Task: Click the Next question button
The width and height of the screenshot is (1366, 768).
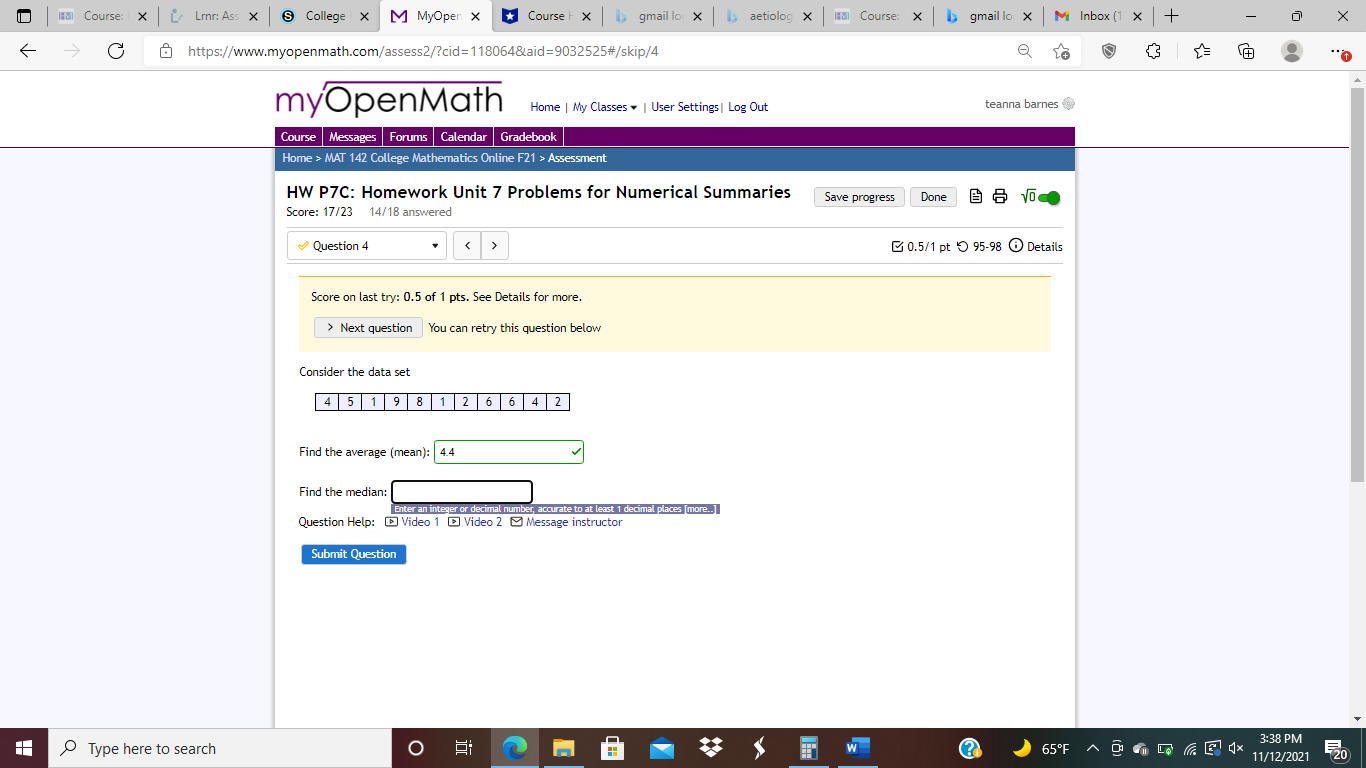Action: tap(368, 328)
